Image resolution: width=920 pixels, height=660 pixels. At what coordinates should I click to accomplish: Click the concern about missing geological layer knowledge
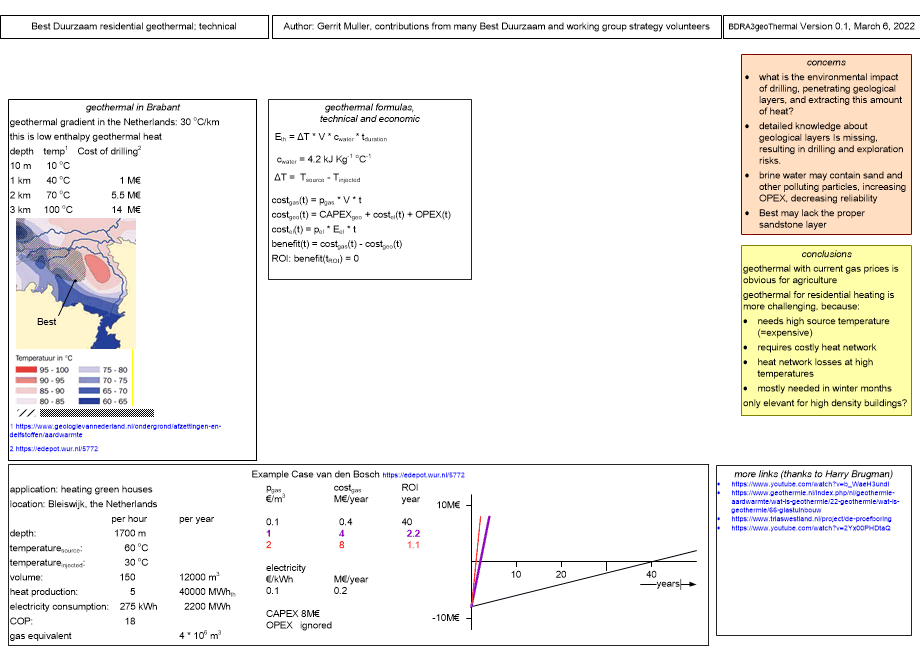pos(831,143)
